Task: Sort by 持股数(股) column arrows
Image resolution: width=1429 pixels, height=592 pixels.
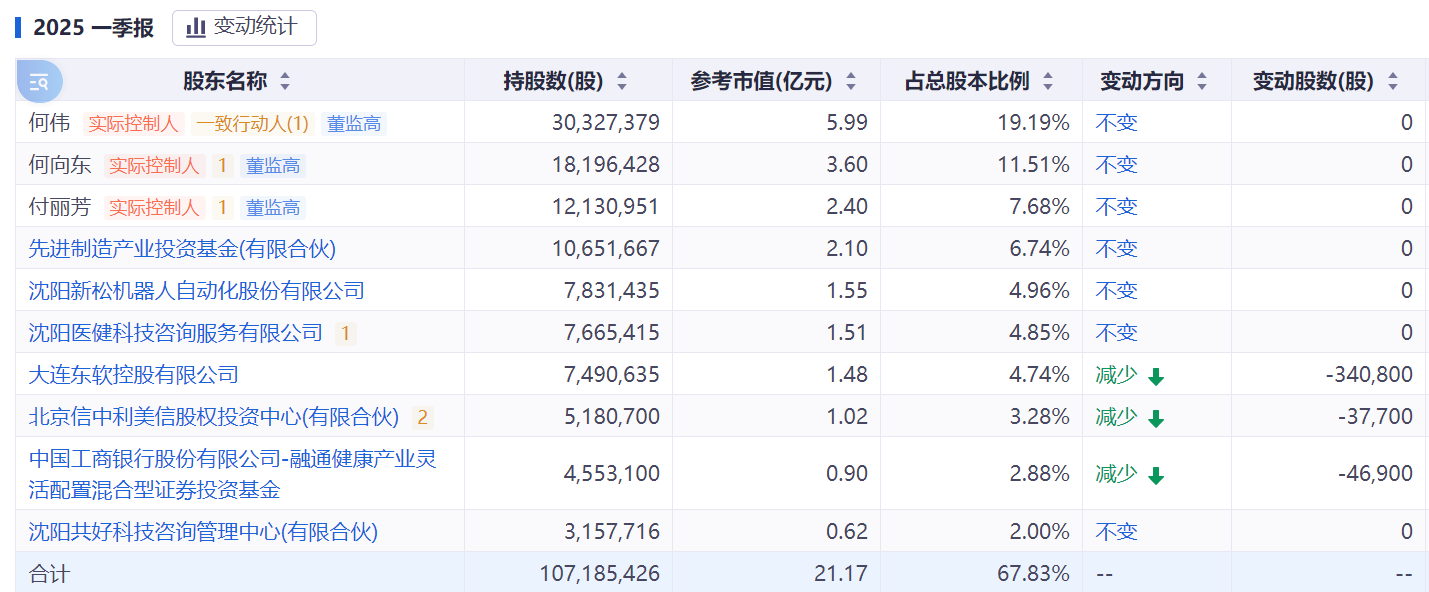Action: coord(622,82)
